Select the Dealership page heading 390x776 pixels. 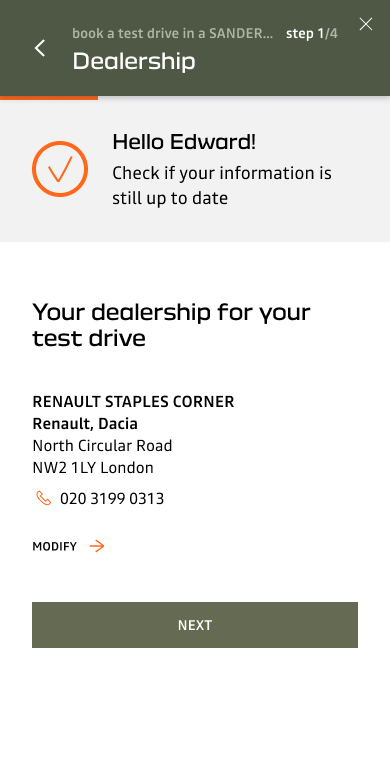[134, 61]
